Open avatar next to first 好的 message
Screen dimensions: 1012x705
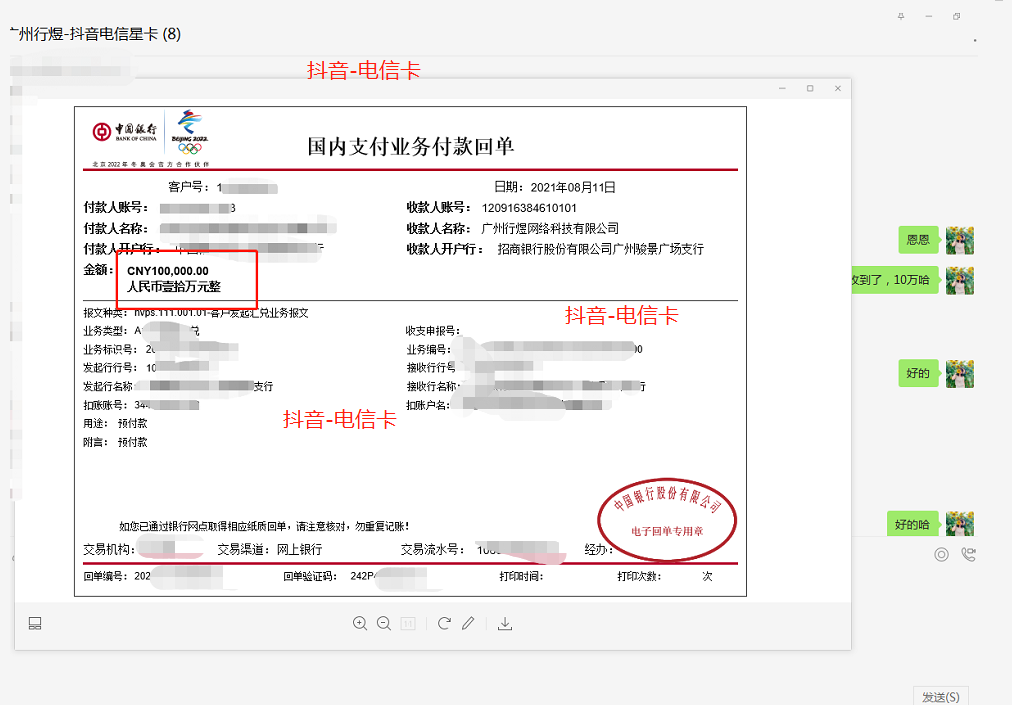(x=960, y=374)
